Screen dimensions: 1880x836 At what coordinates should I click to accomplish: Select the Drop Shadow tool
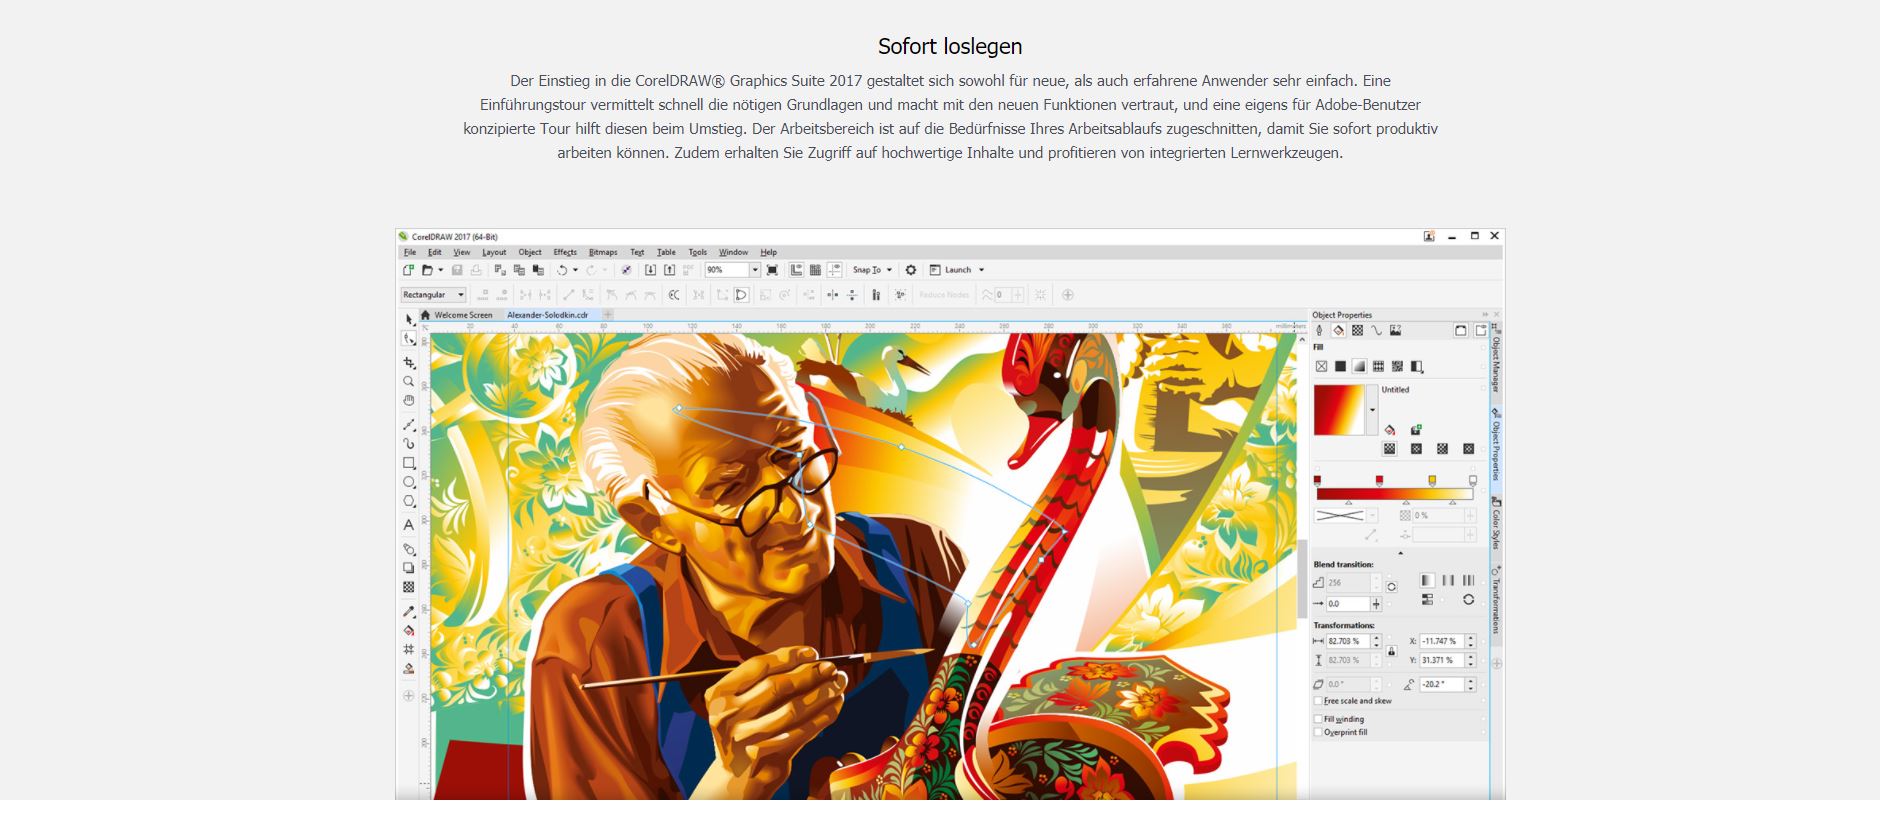coord(409,568)
